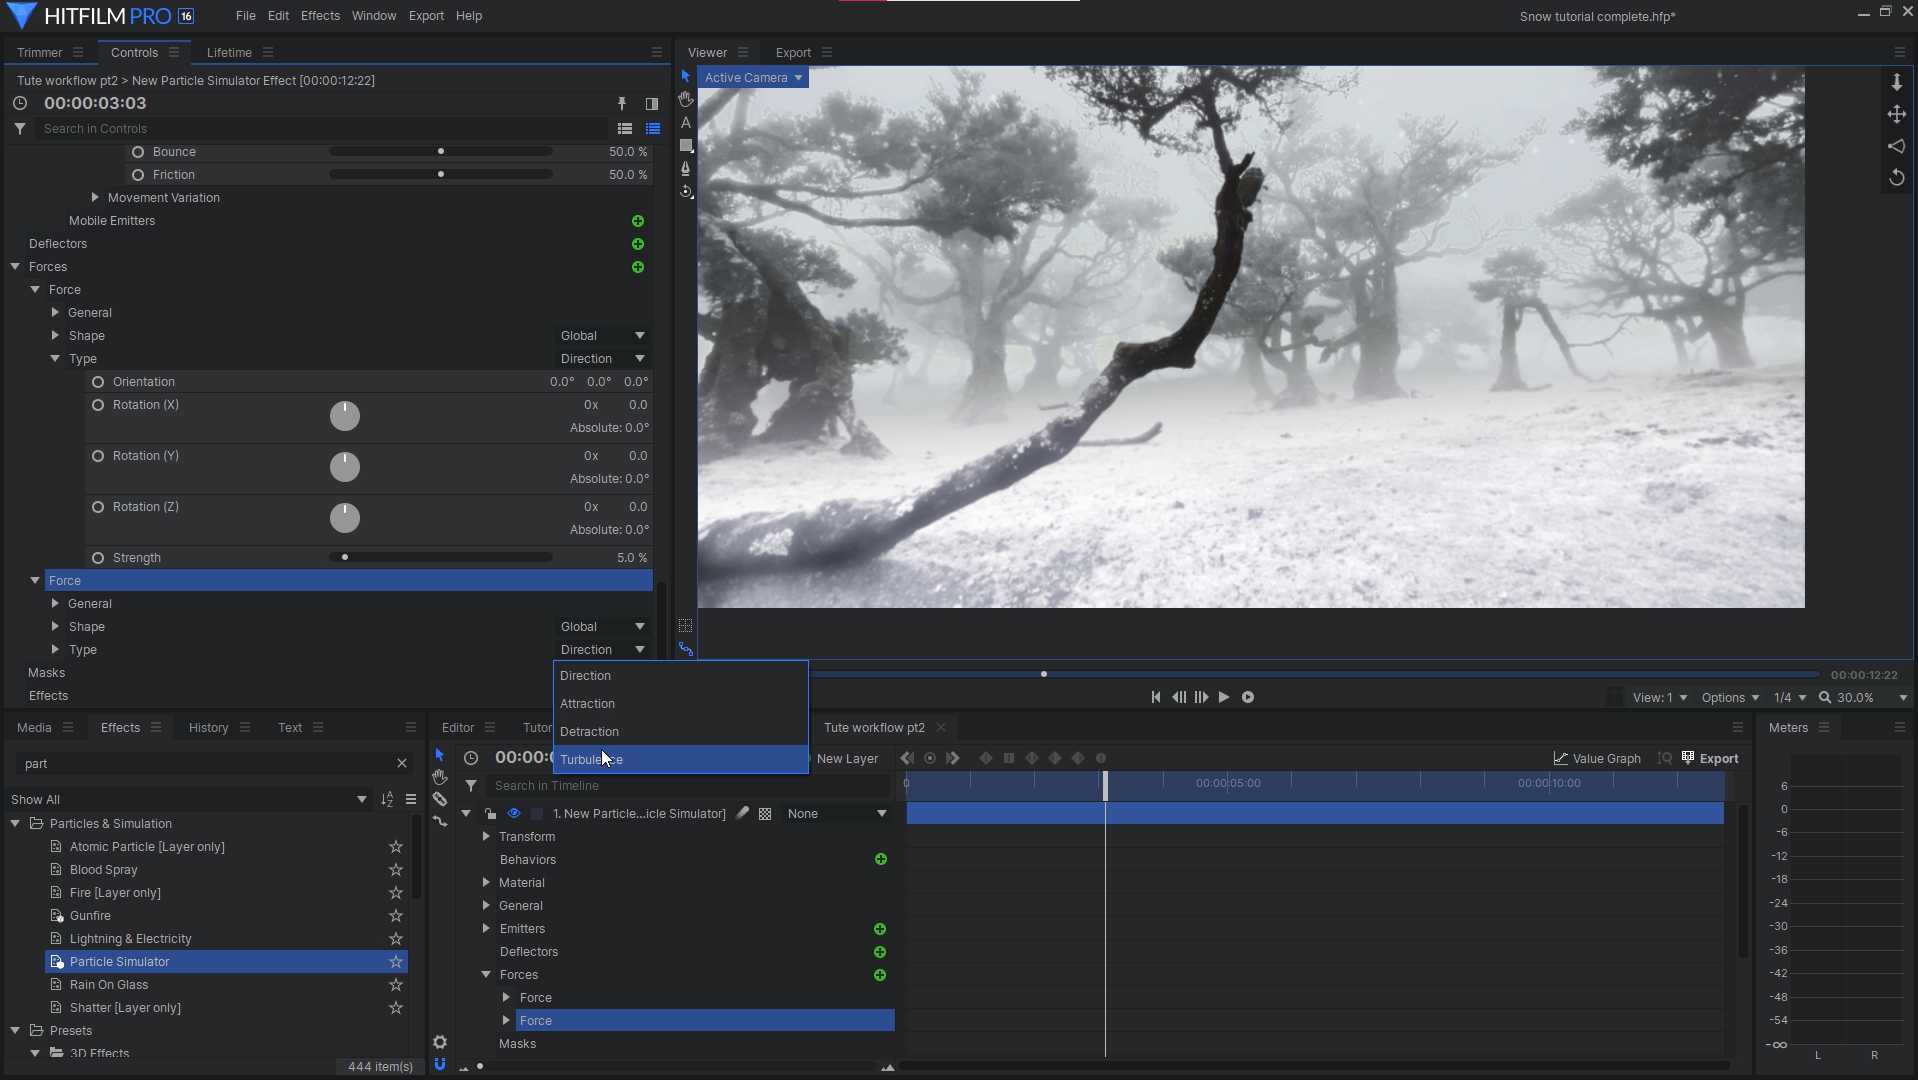The height and width of the screenshot is (1080, 1918).
Task: Expand the Transform property in timeline
Action: [x=486, y=836]
